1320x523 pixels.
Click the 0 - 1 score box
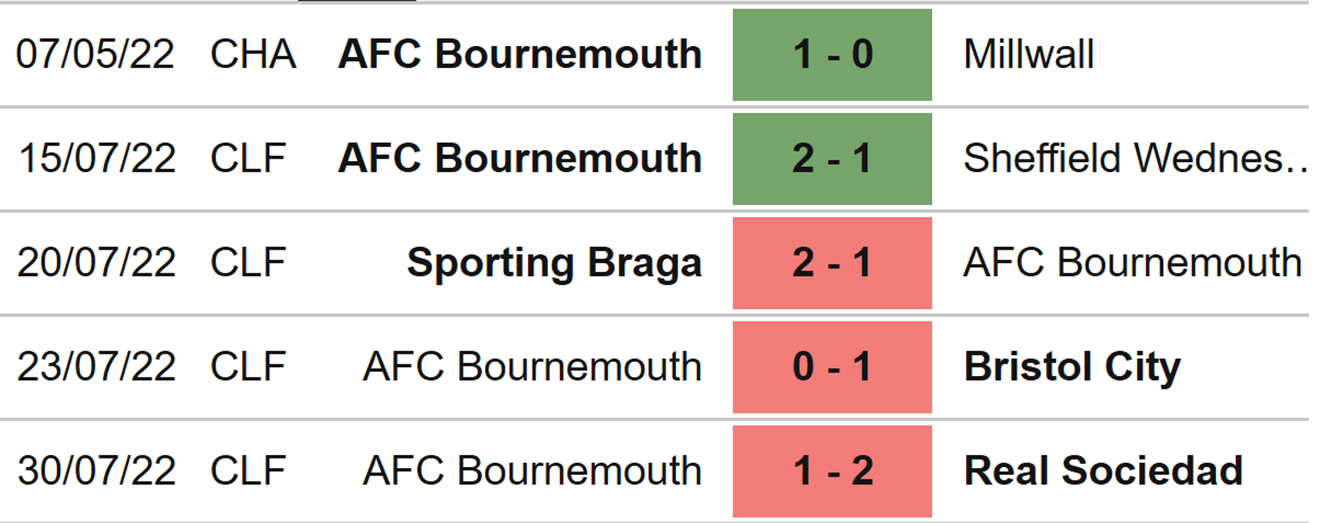[832, 367]
